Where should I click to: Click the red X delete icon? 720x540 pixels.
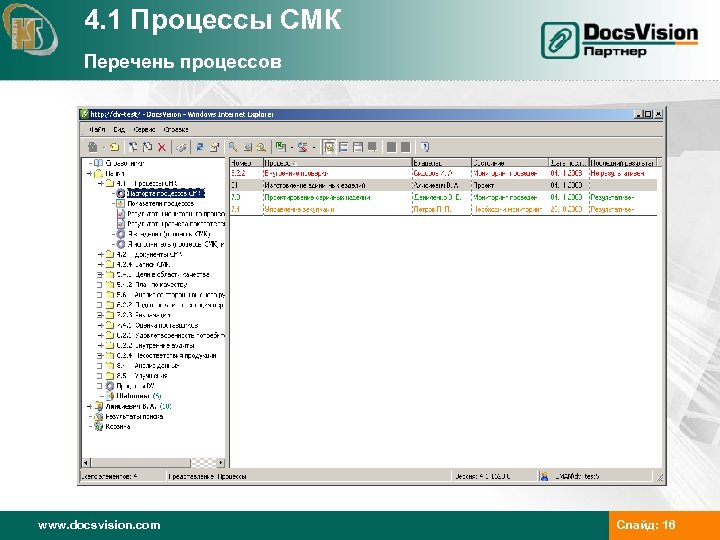tap(162, 147)
